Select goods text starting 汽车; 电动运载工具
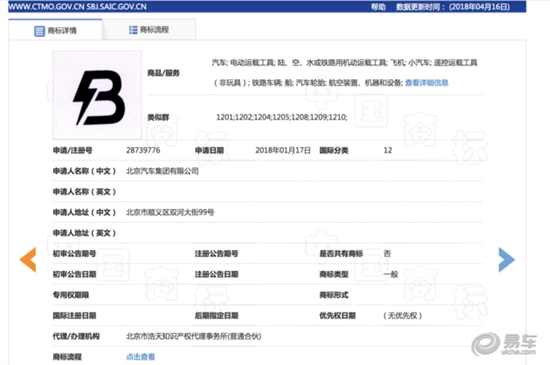The width and height of the screenshot is (550, 365). tap(344, 63)
